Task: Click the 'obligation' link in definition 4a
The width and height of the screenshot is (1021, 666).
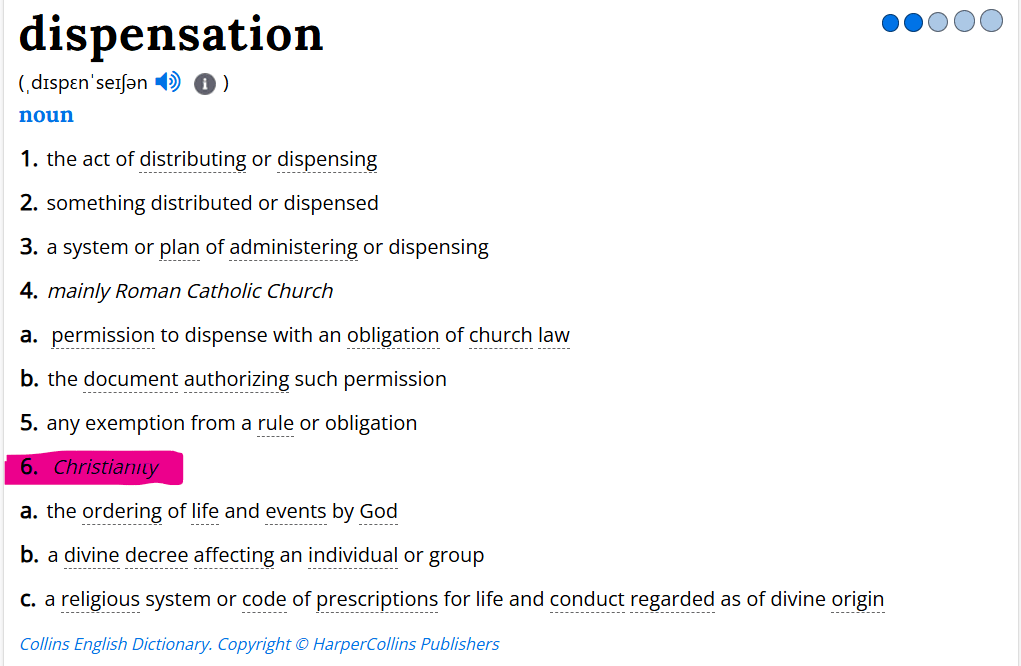Action: point(393,335)
